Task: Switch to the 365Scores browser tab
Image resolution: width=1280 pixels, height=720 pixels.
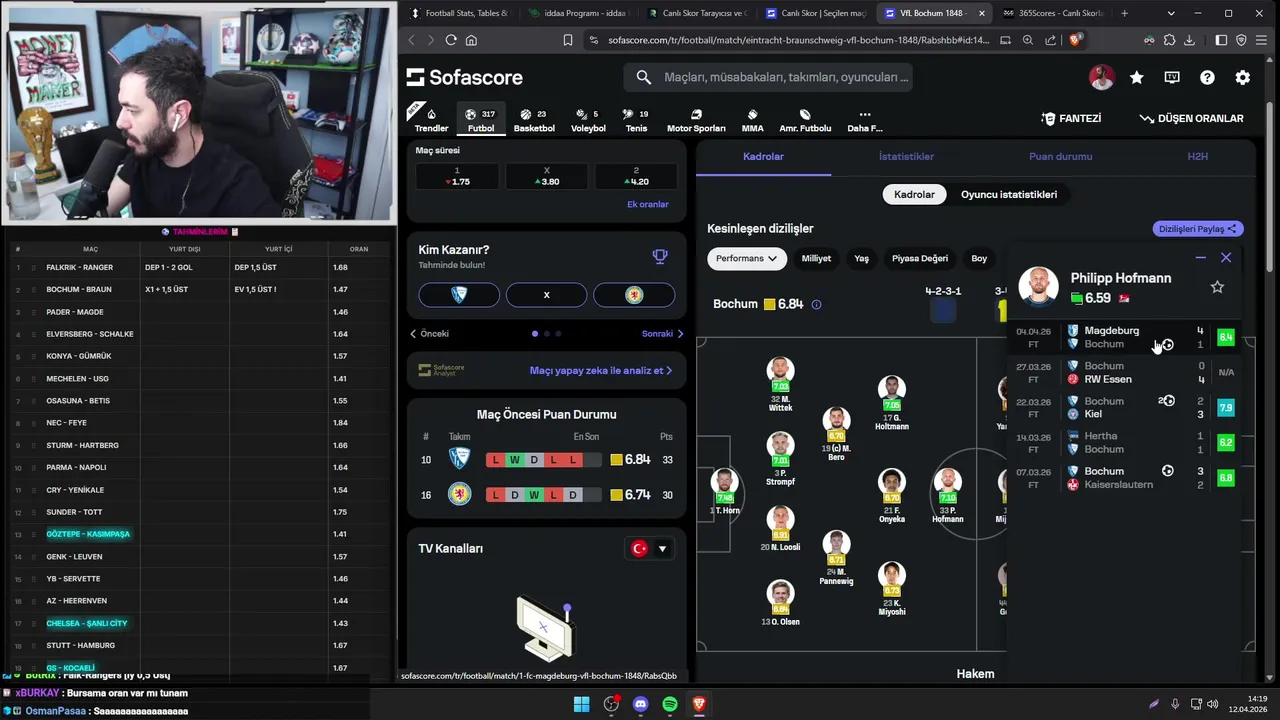Action: (x=1052, y=13)
